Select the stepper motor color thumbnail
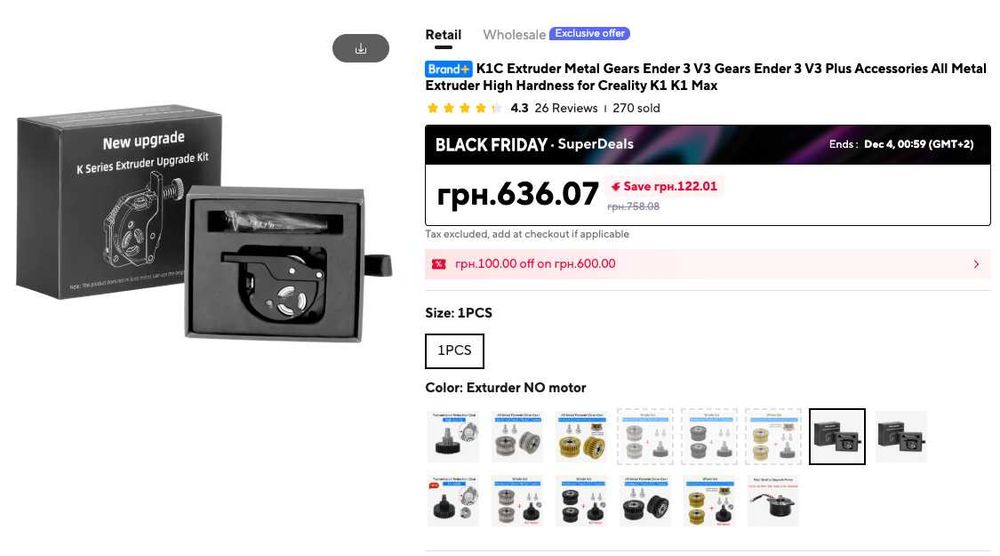This screenshot has height=556, width=1000. coord(773,500)
